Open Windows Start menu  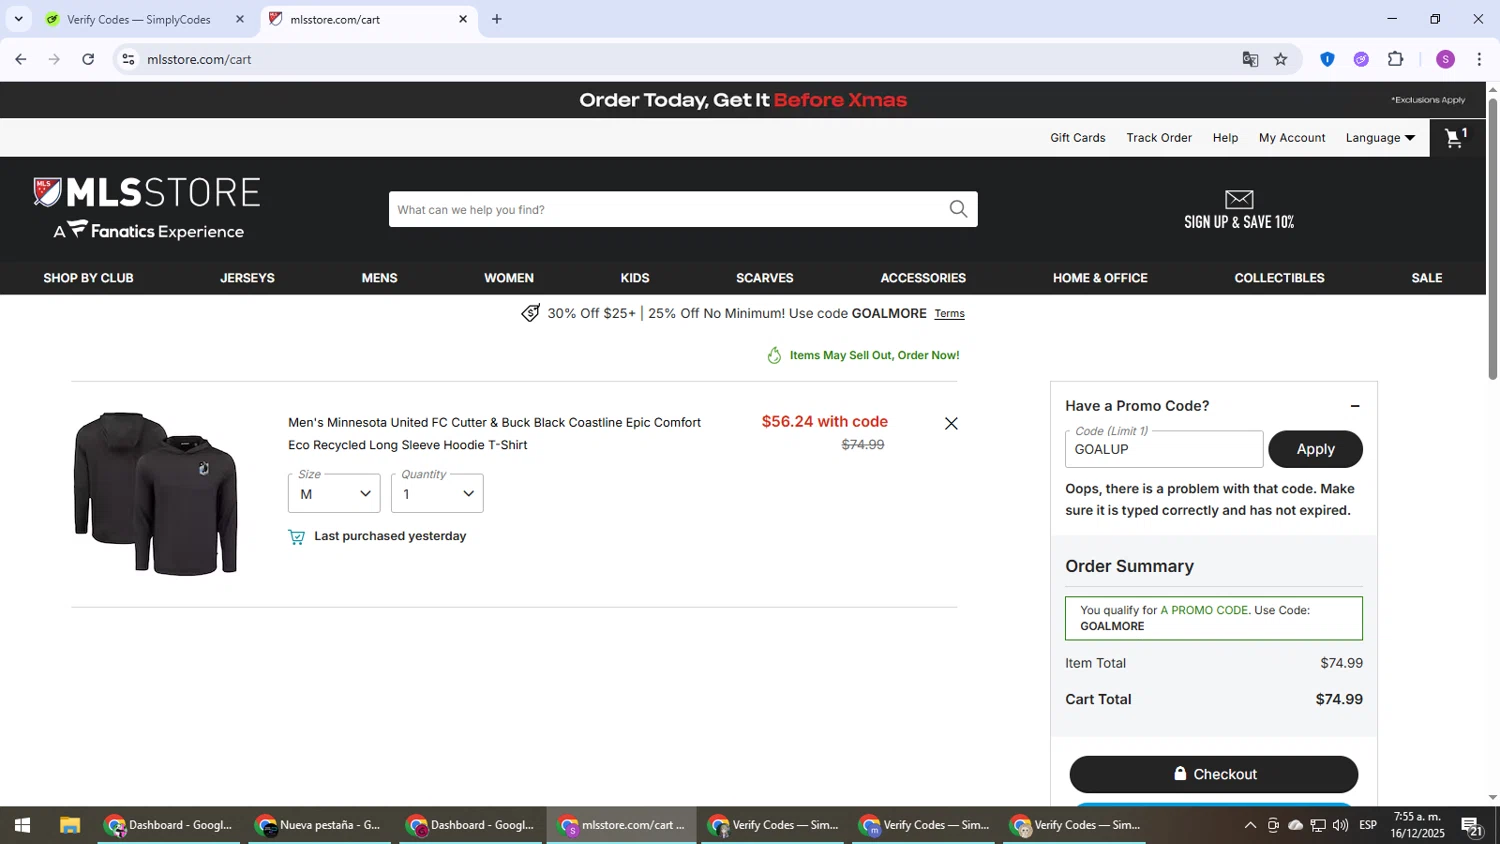[x=22, y=825]
